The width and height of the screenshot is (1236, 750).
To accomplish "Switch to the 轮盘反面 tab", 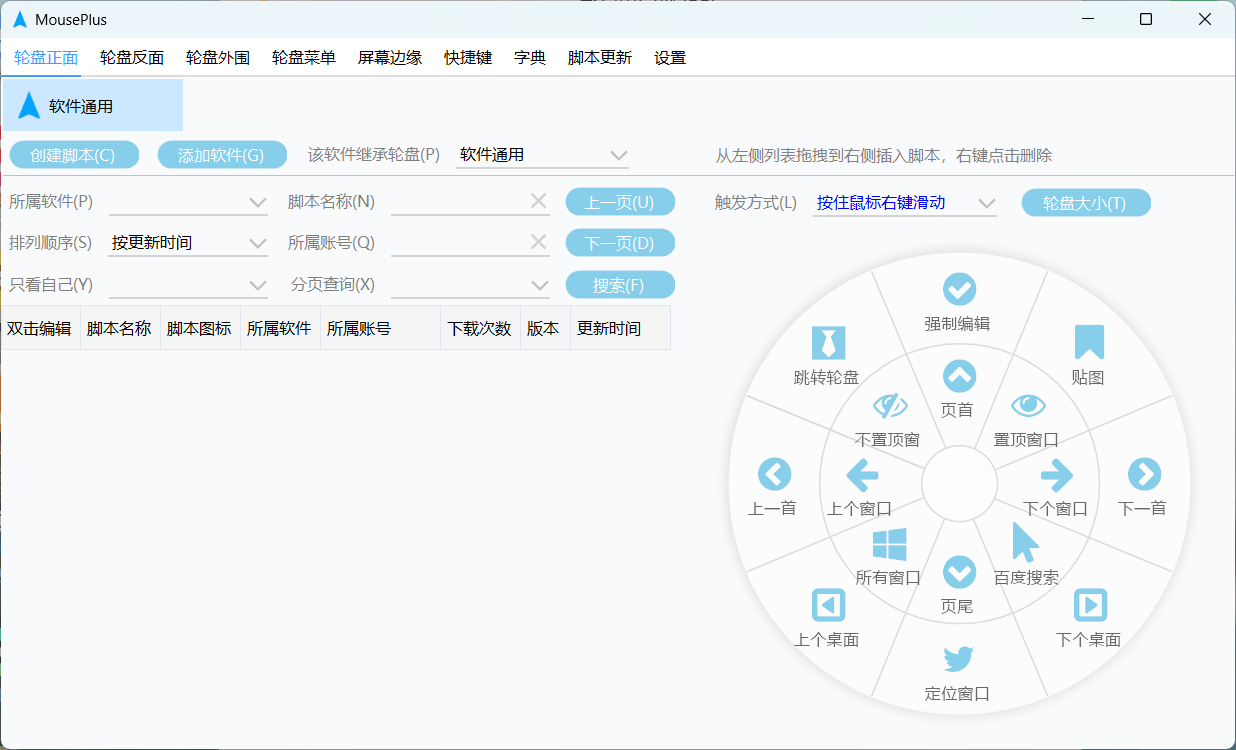I will [132, 58].
